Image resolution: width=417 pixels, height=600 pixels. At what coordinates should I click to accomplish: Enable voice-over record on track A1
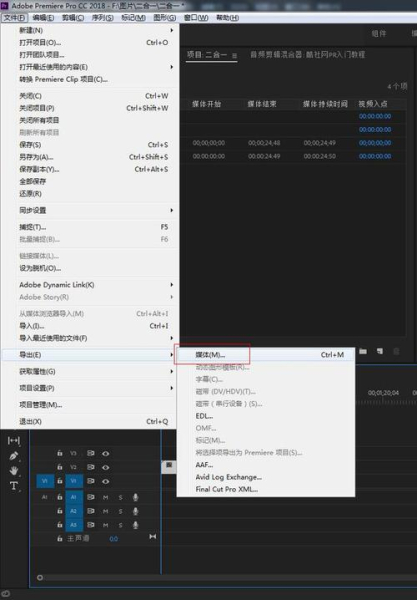[x=135, y=497]
